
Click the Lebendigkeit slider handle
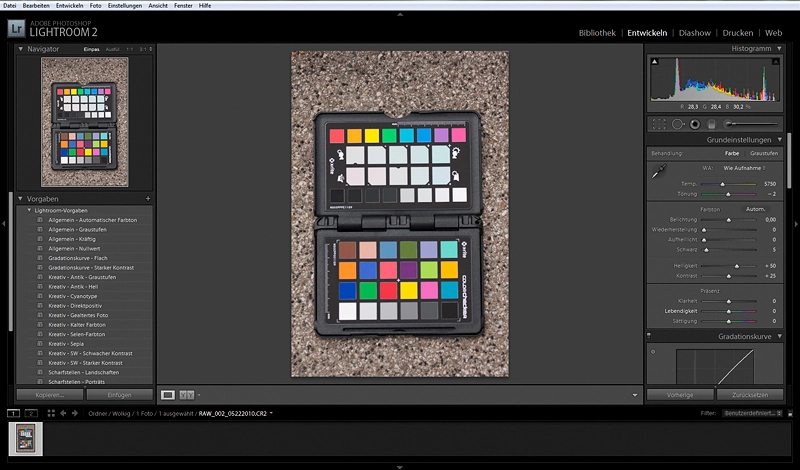tap(729, 311)
